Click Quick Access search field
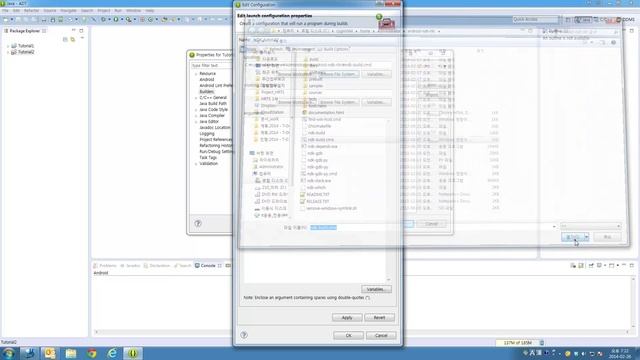The width and height of the screenshot is (640, 360). click(x=535, y=19)
